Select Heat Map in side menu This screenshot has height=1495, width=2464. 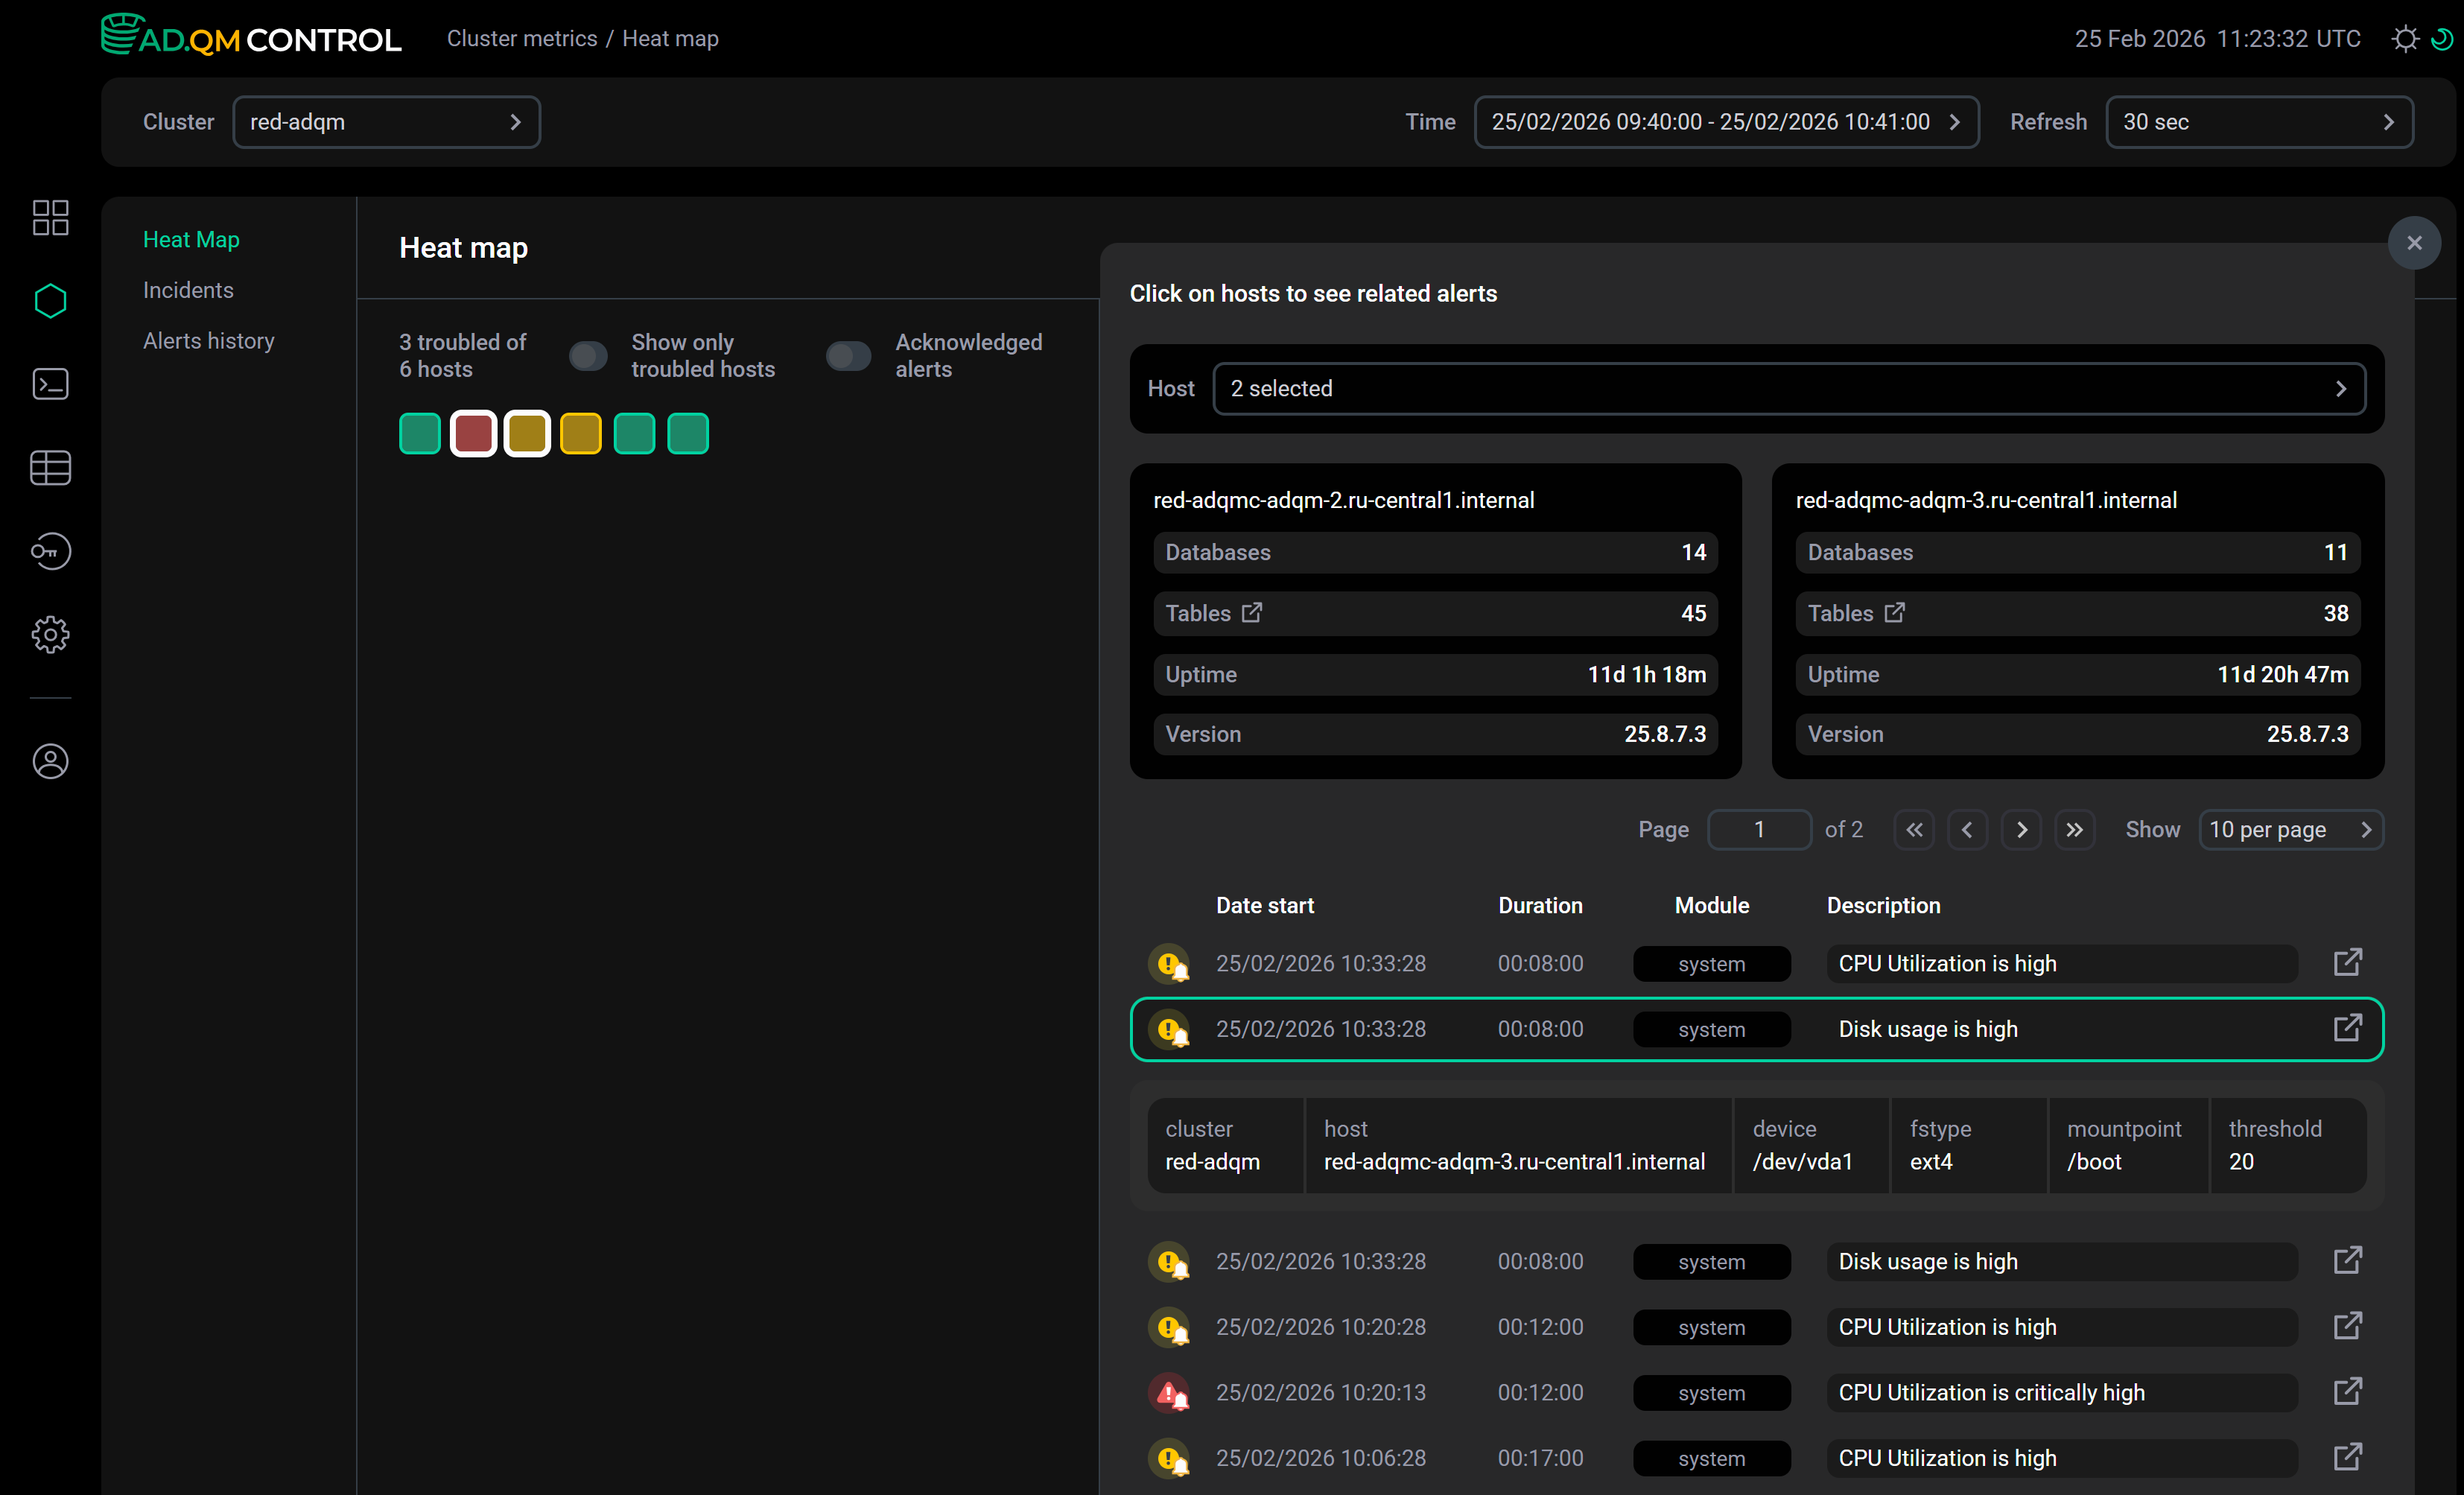(191, 240)
